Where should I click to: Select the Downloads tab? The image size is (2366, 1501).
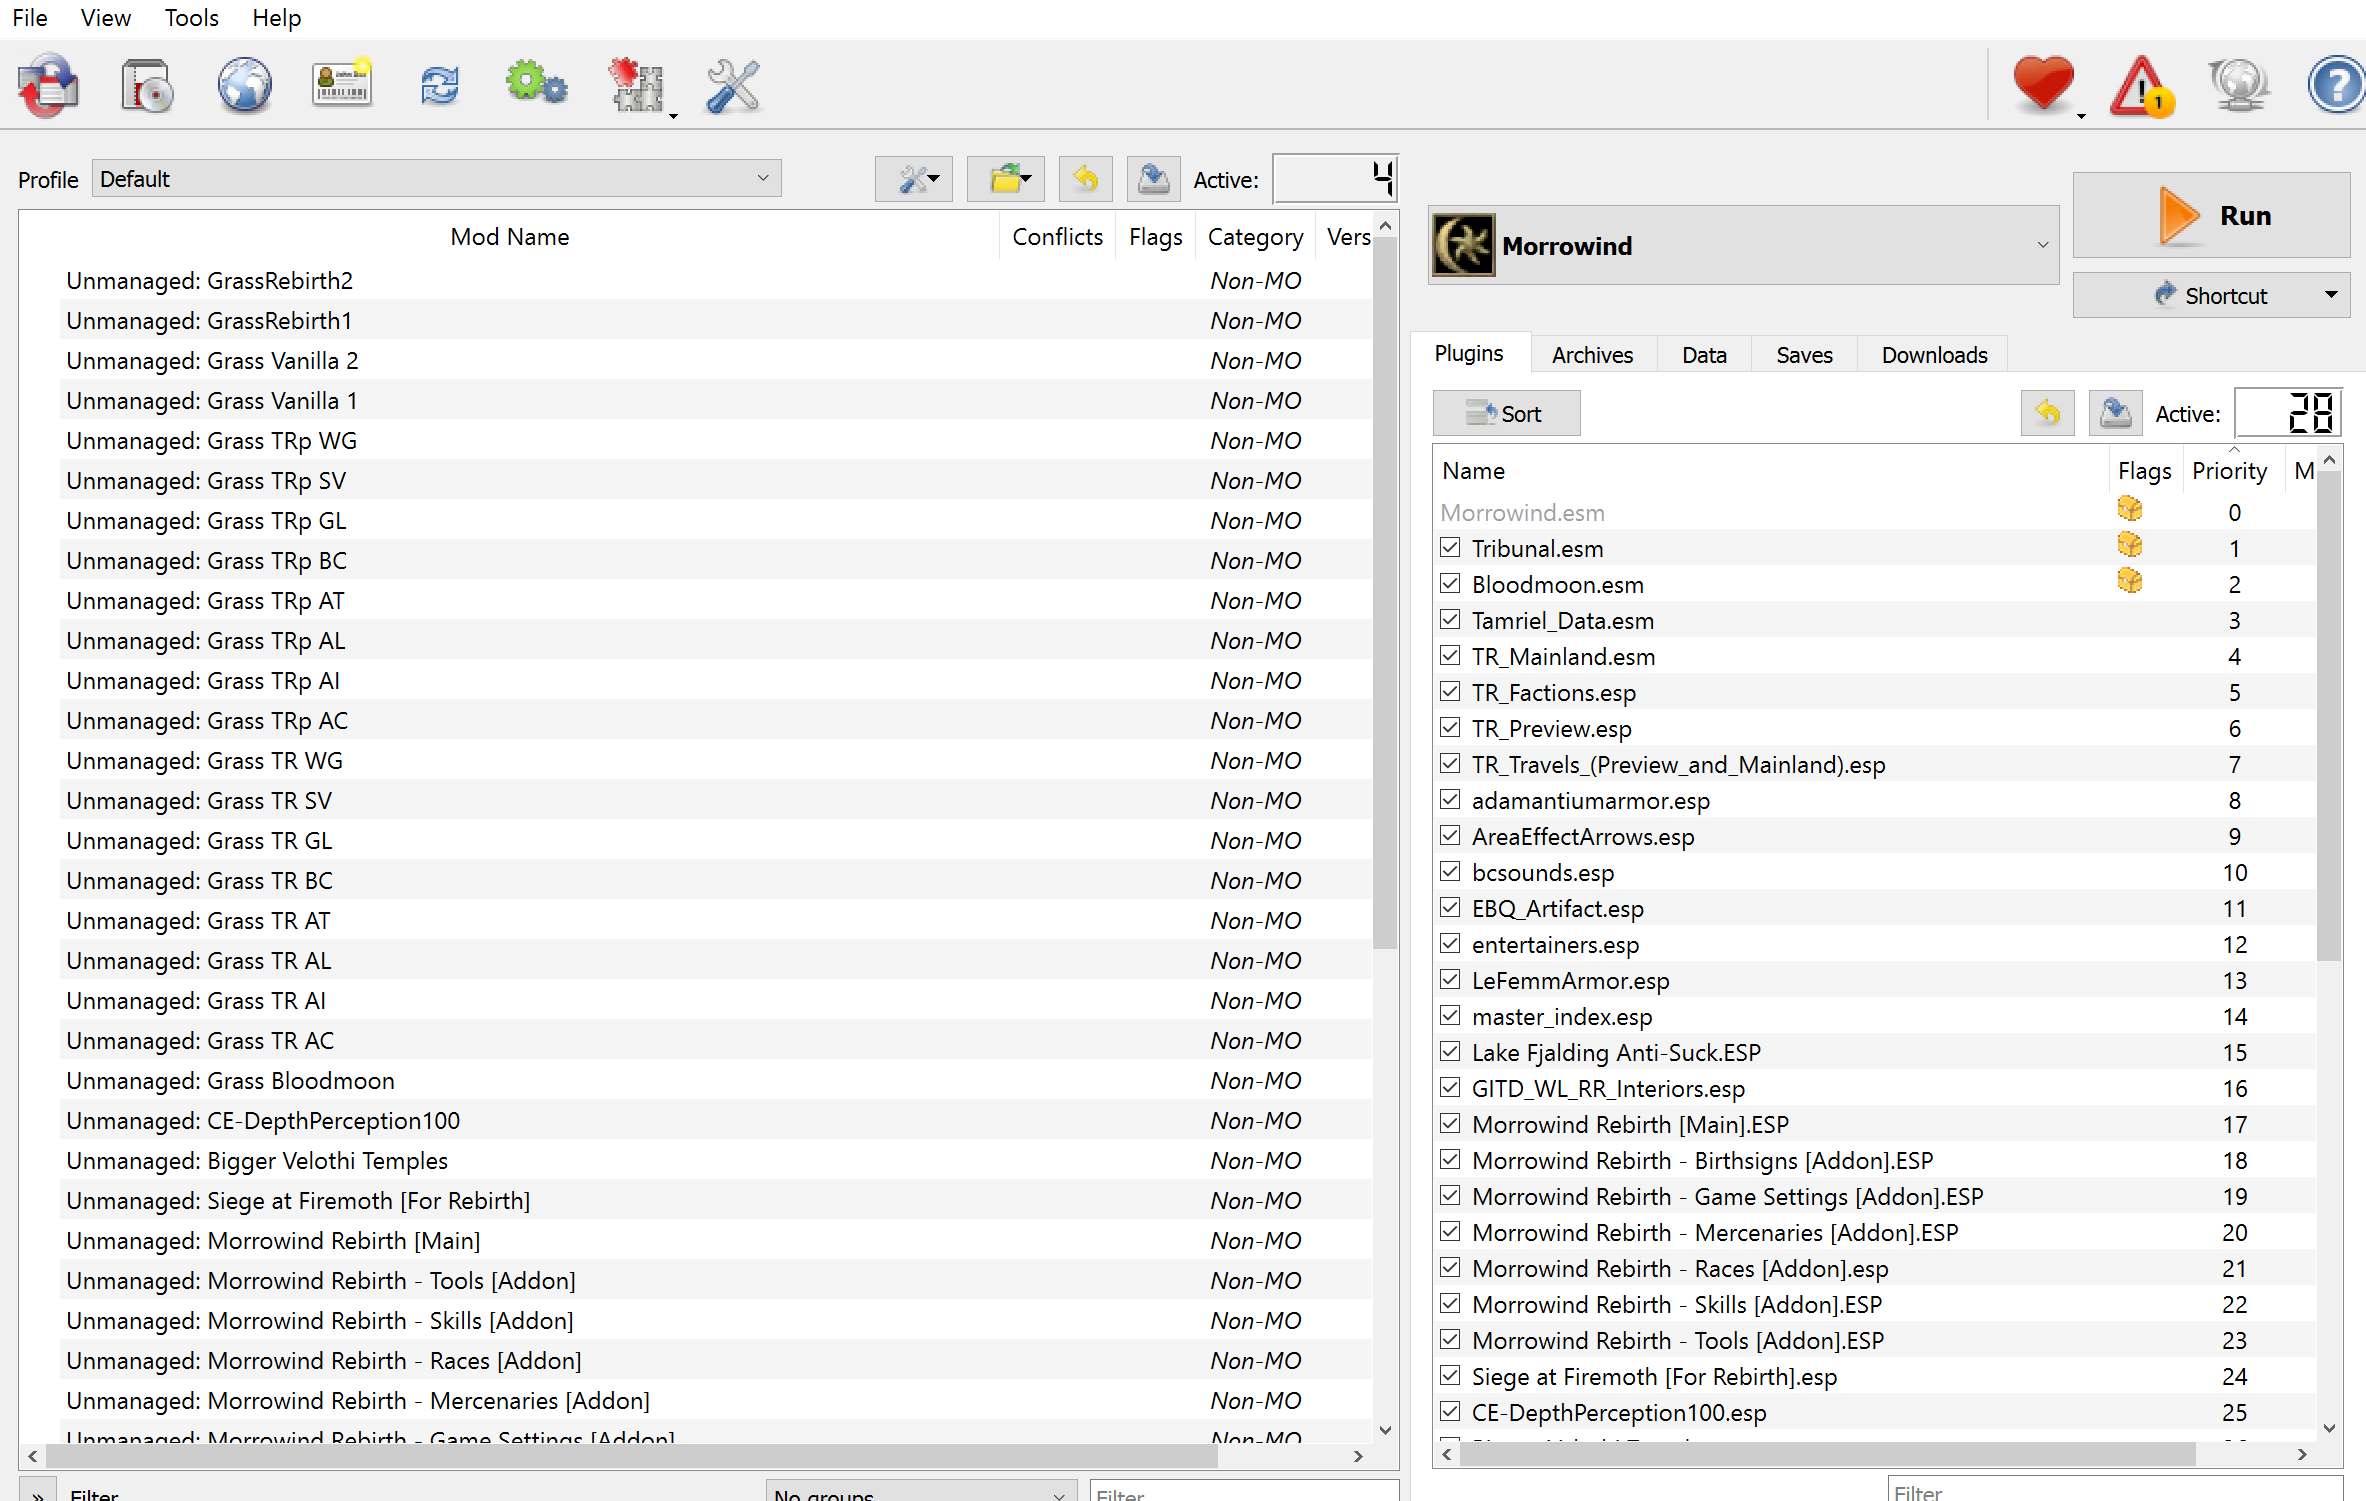(x=1933, y=354)
